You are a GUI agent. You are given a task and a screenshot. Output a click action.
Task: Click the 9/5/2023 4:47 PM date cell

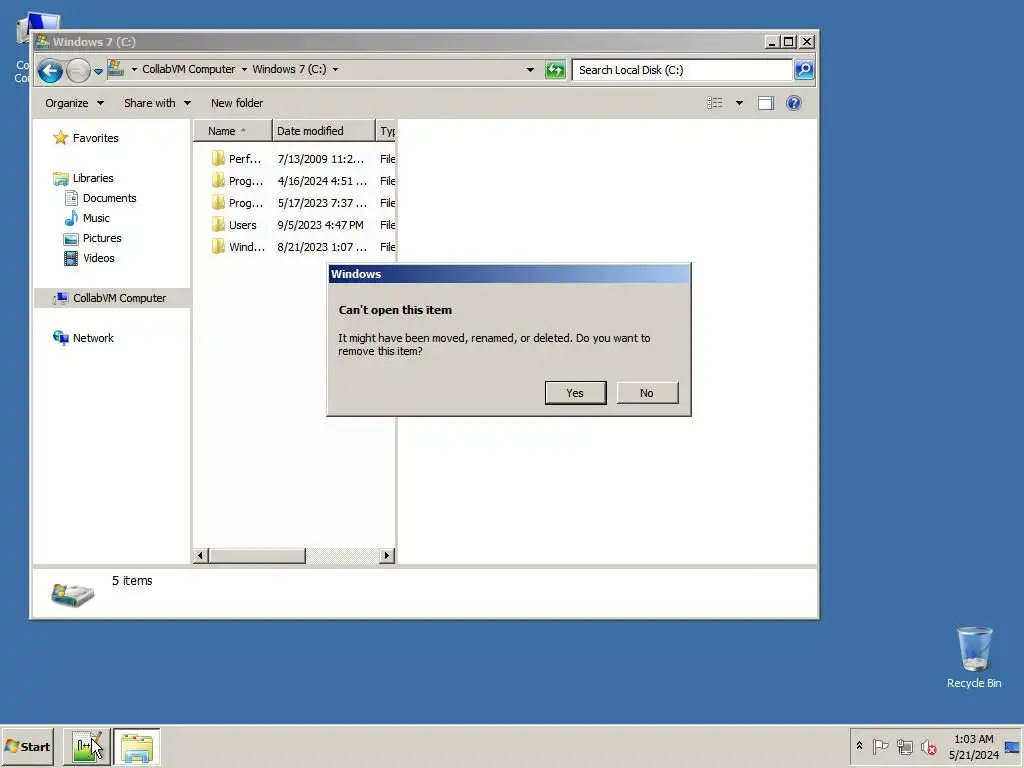321,225
